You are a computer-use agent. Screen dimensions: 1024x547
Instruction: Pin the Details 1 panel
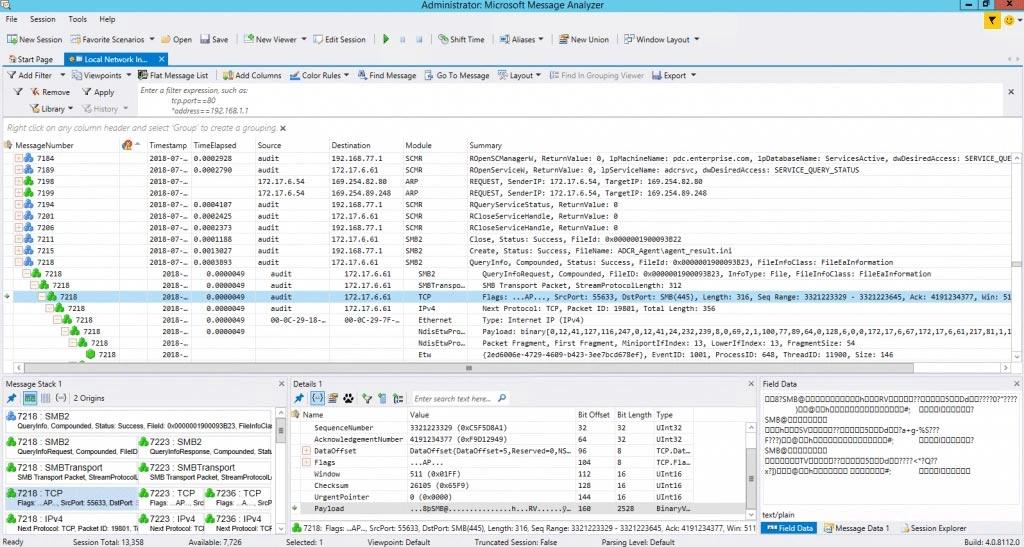[x=299, y=398]
